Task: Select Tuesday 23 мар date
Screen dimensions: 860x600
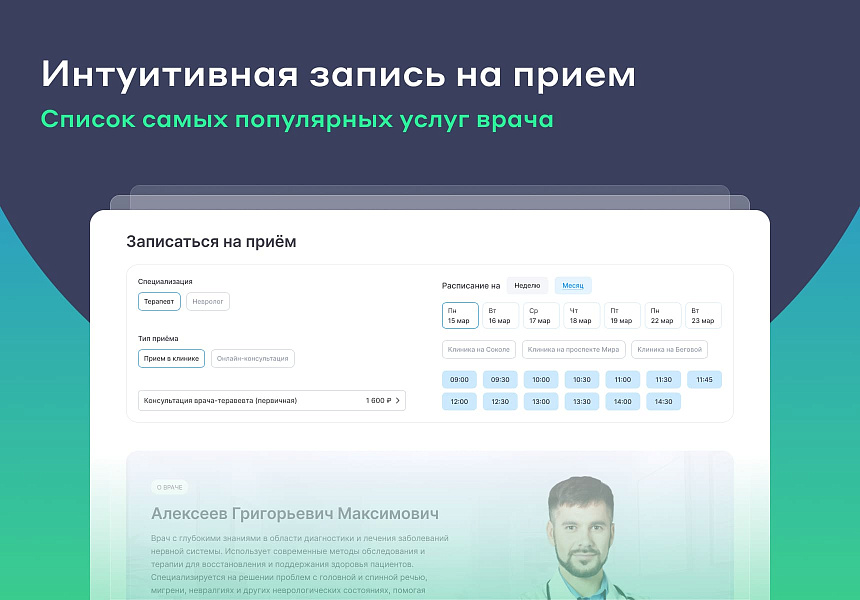Action: pos(703,316)
